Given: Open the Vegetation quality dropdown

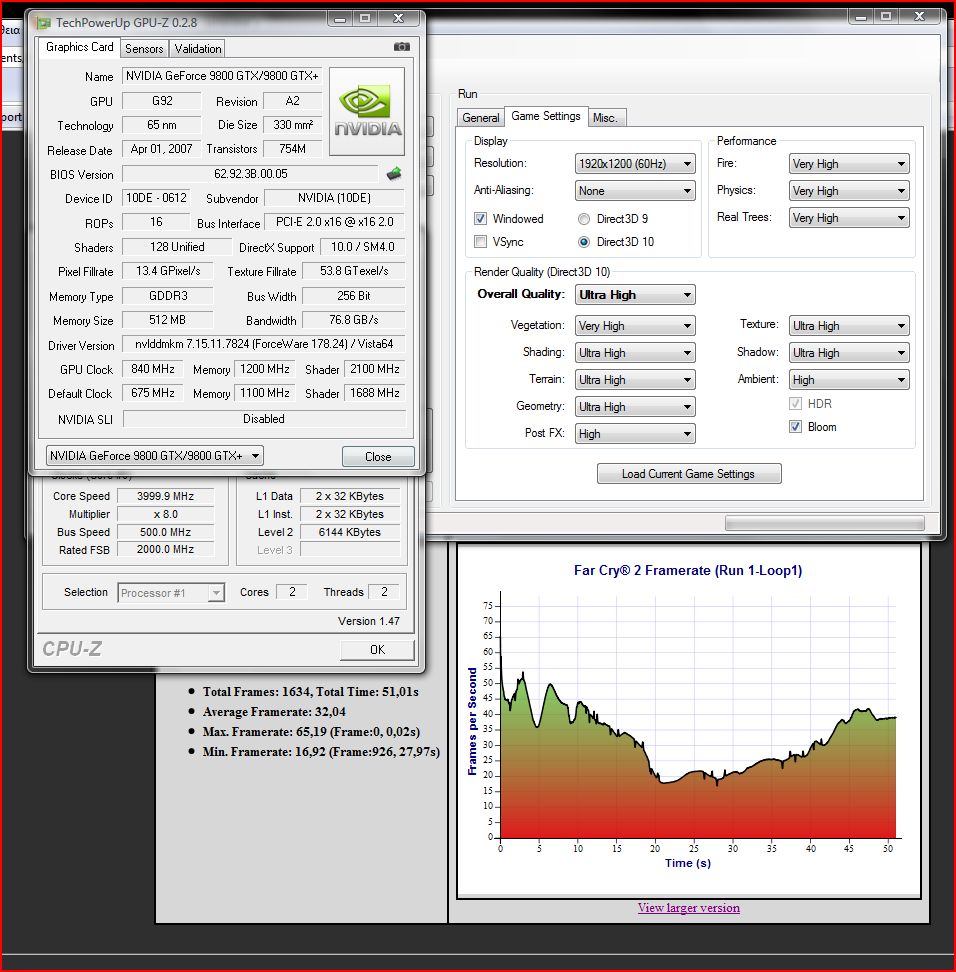Looking at the screenshot, I should point(635,325).
